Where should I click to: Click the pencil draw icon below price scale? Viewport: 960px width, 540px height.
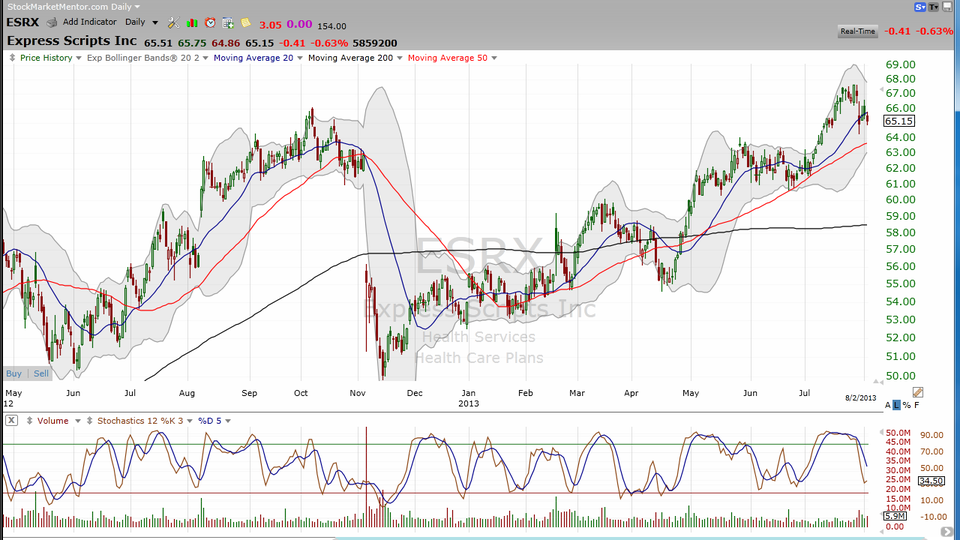[x=917, y=392]
